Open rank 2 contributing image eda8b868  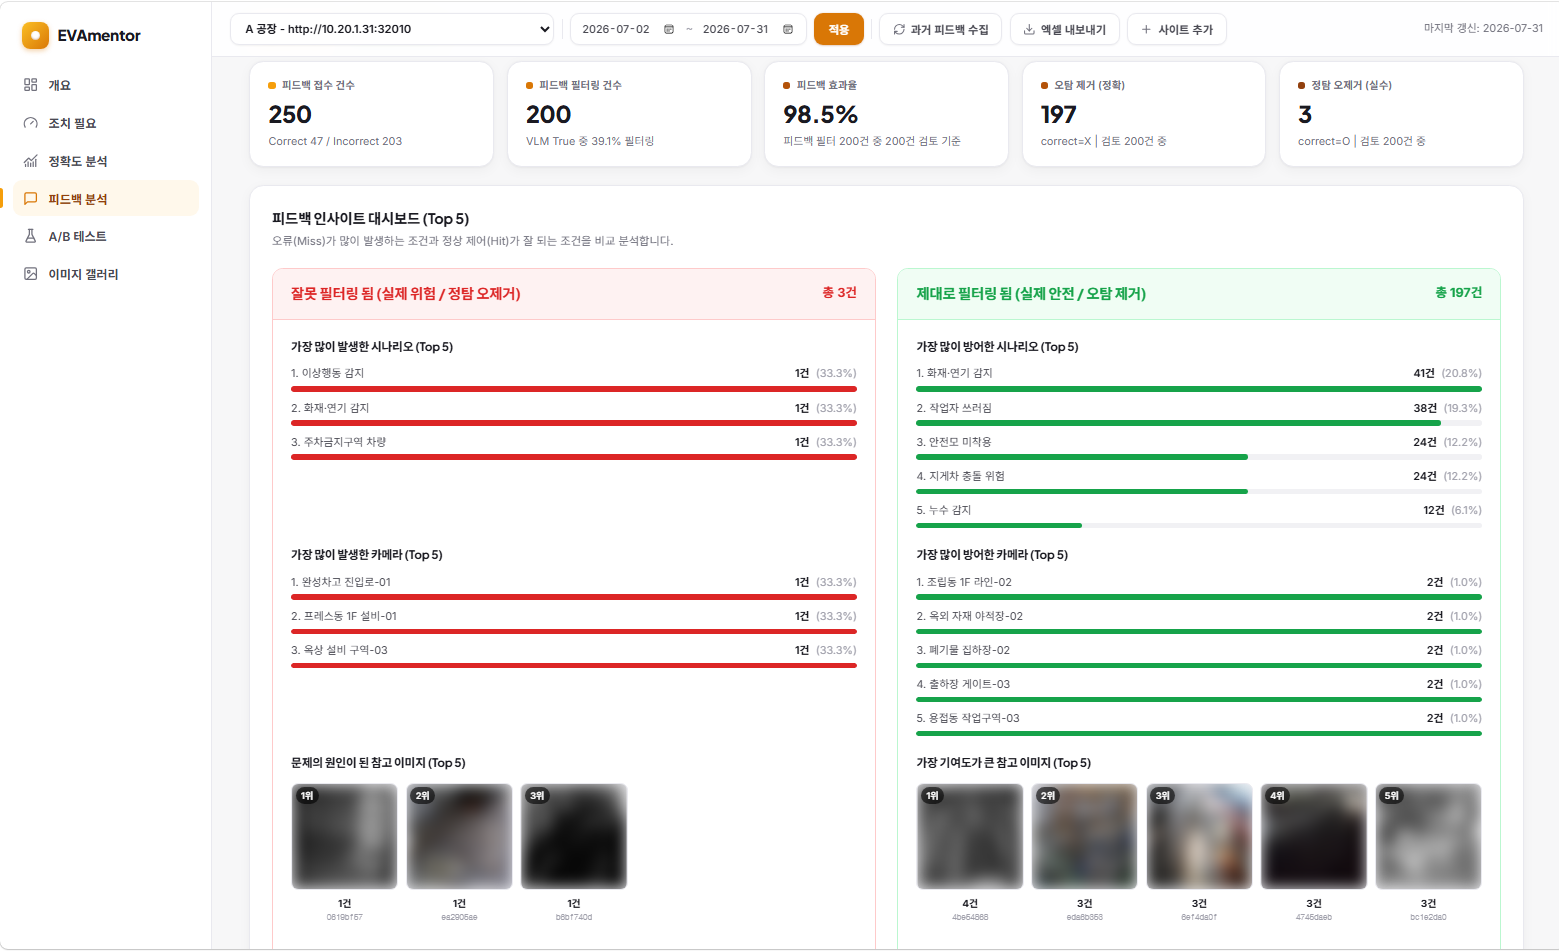coord(1085,836)
